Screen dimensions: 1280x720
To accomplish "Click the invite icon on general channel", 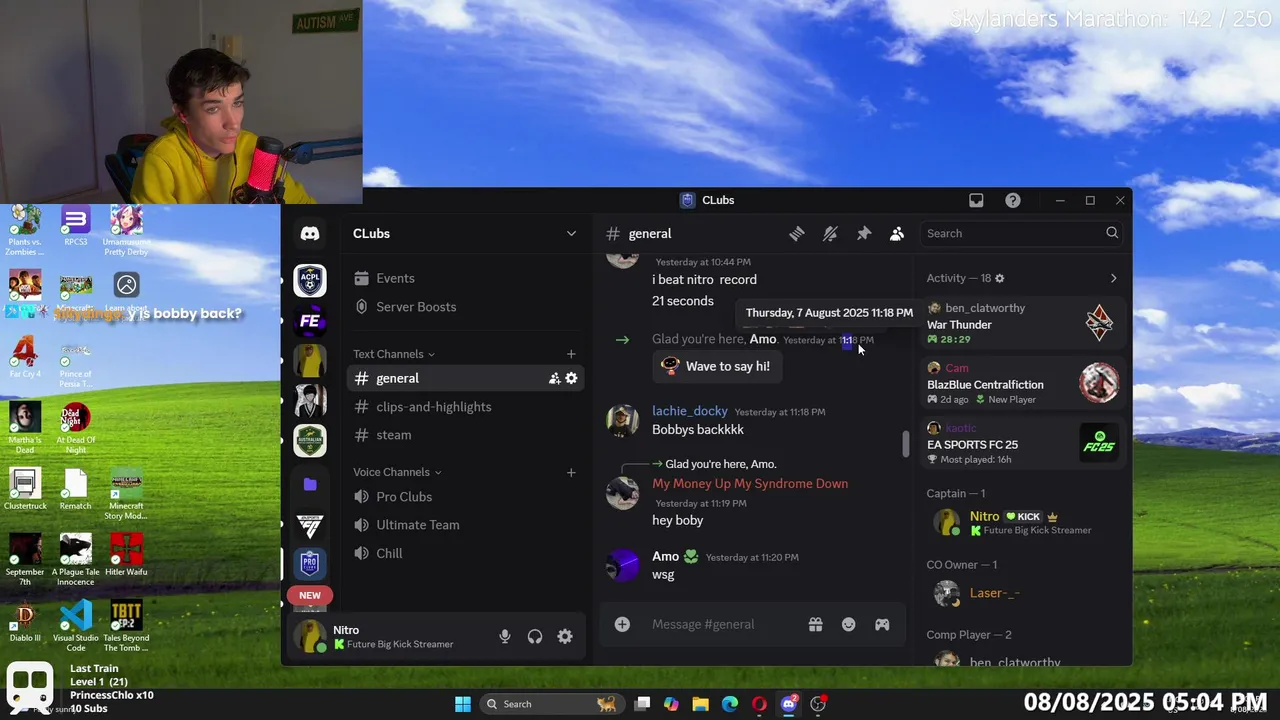I will (x=554, y=378).
